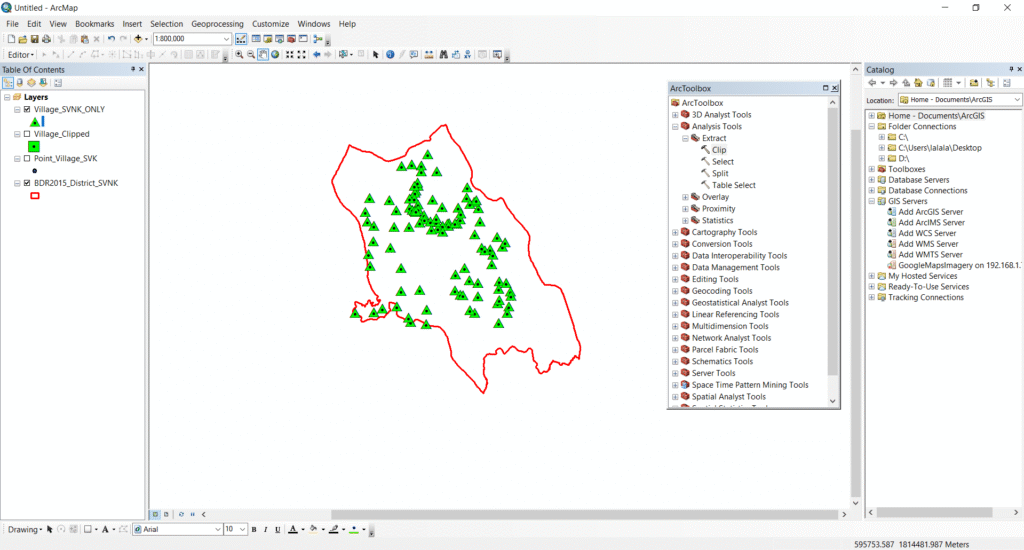
Task: Collapse the Analysis Tools toolbox
Action: click(675, 127)
